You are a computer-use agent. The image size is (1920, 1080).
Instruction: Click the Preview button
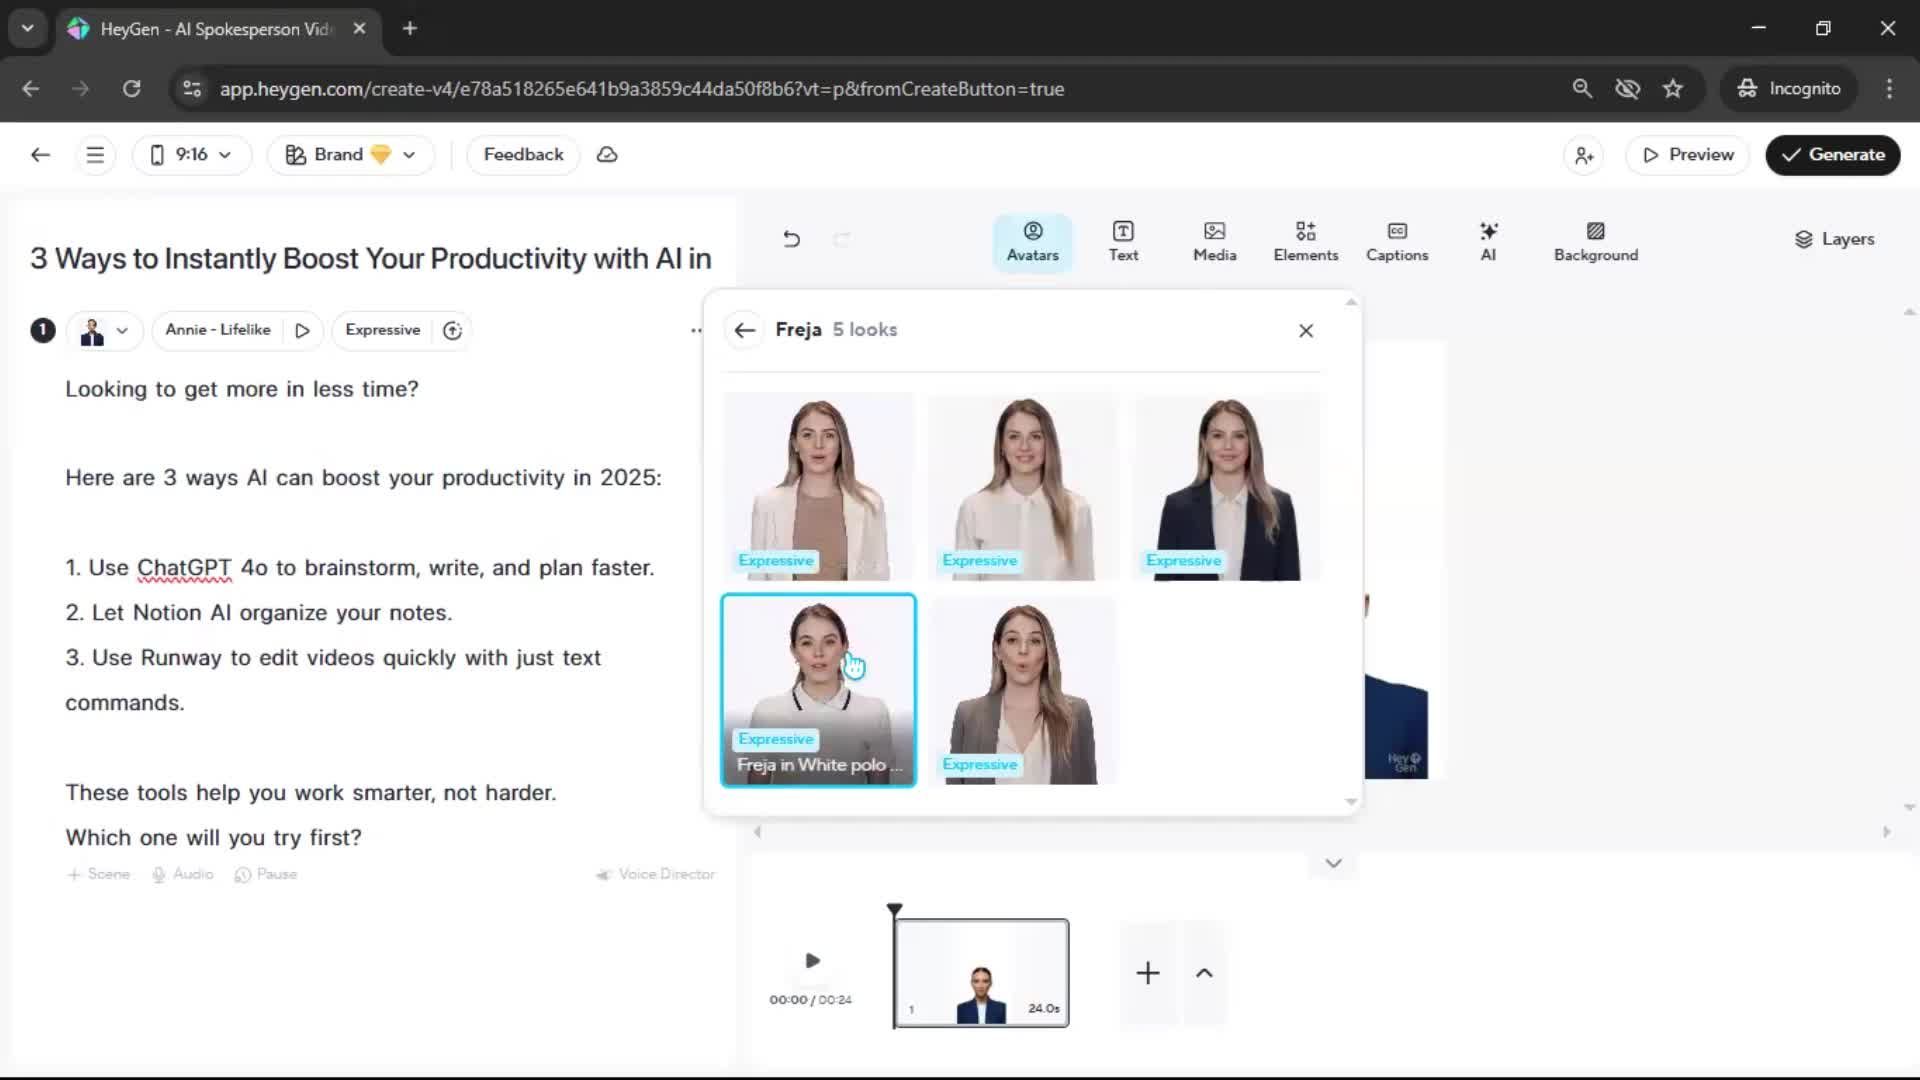coord(1687,155)
